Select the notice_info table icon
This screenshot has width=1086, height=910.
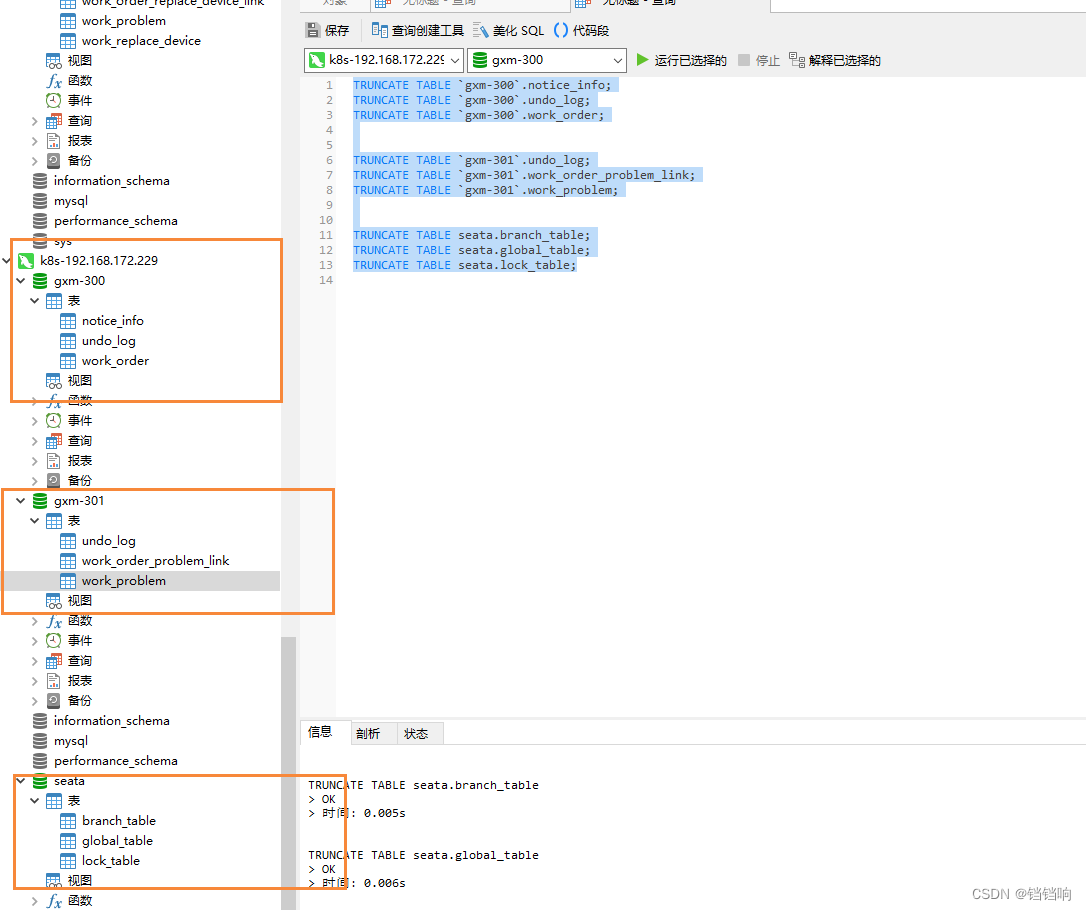coord(68,321)
